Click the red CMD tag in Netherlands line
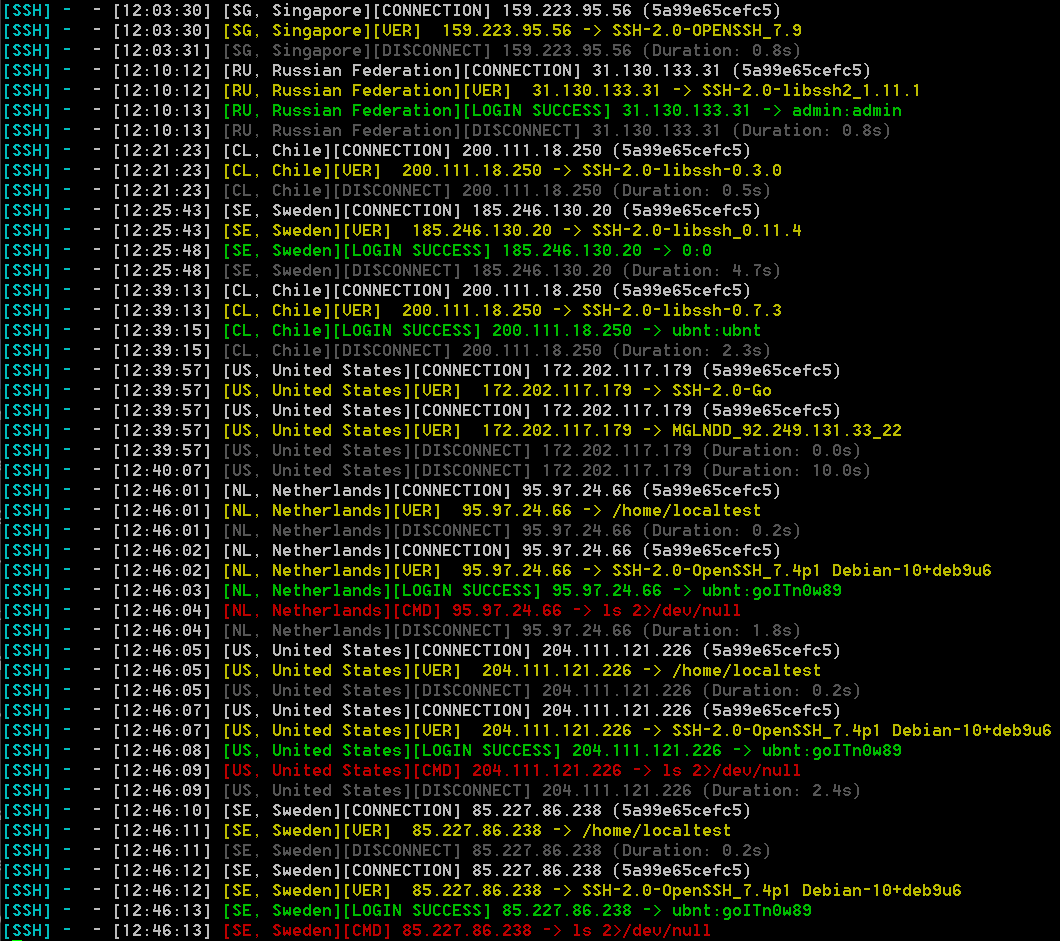The width and height of the screenshot is (1060, 941). [x=421, y=610]
